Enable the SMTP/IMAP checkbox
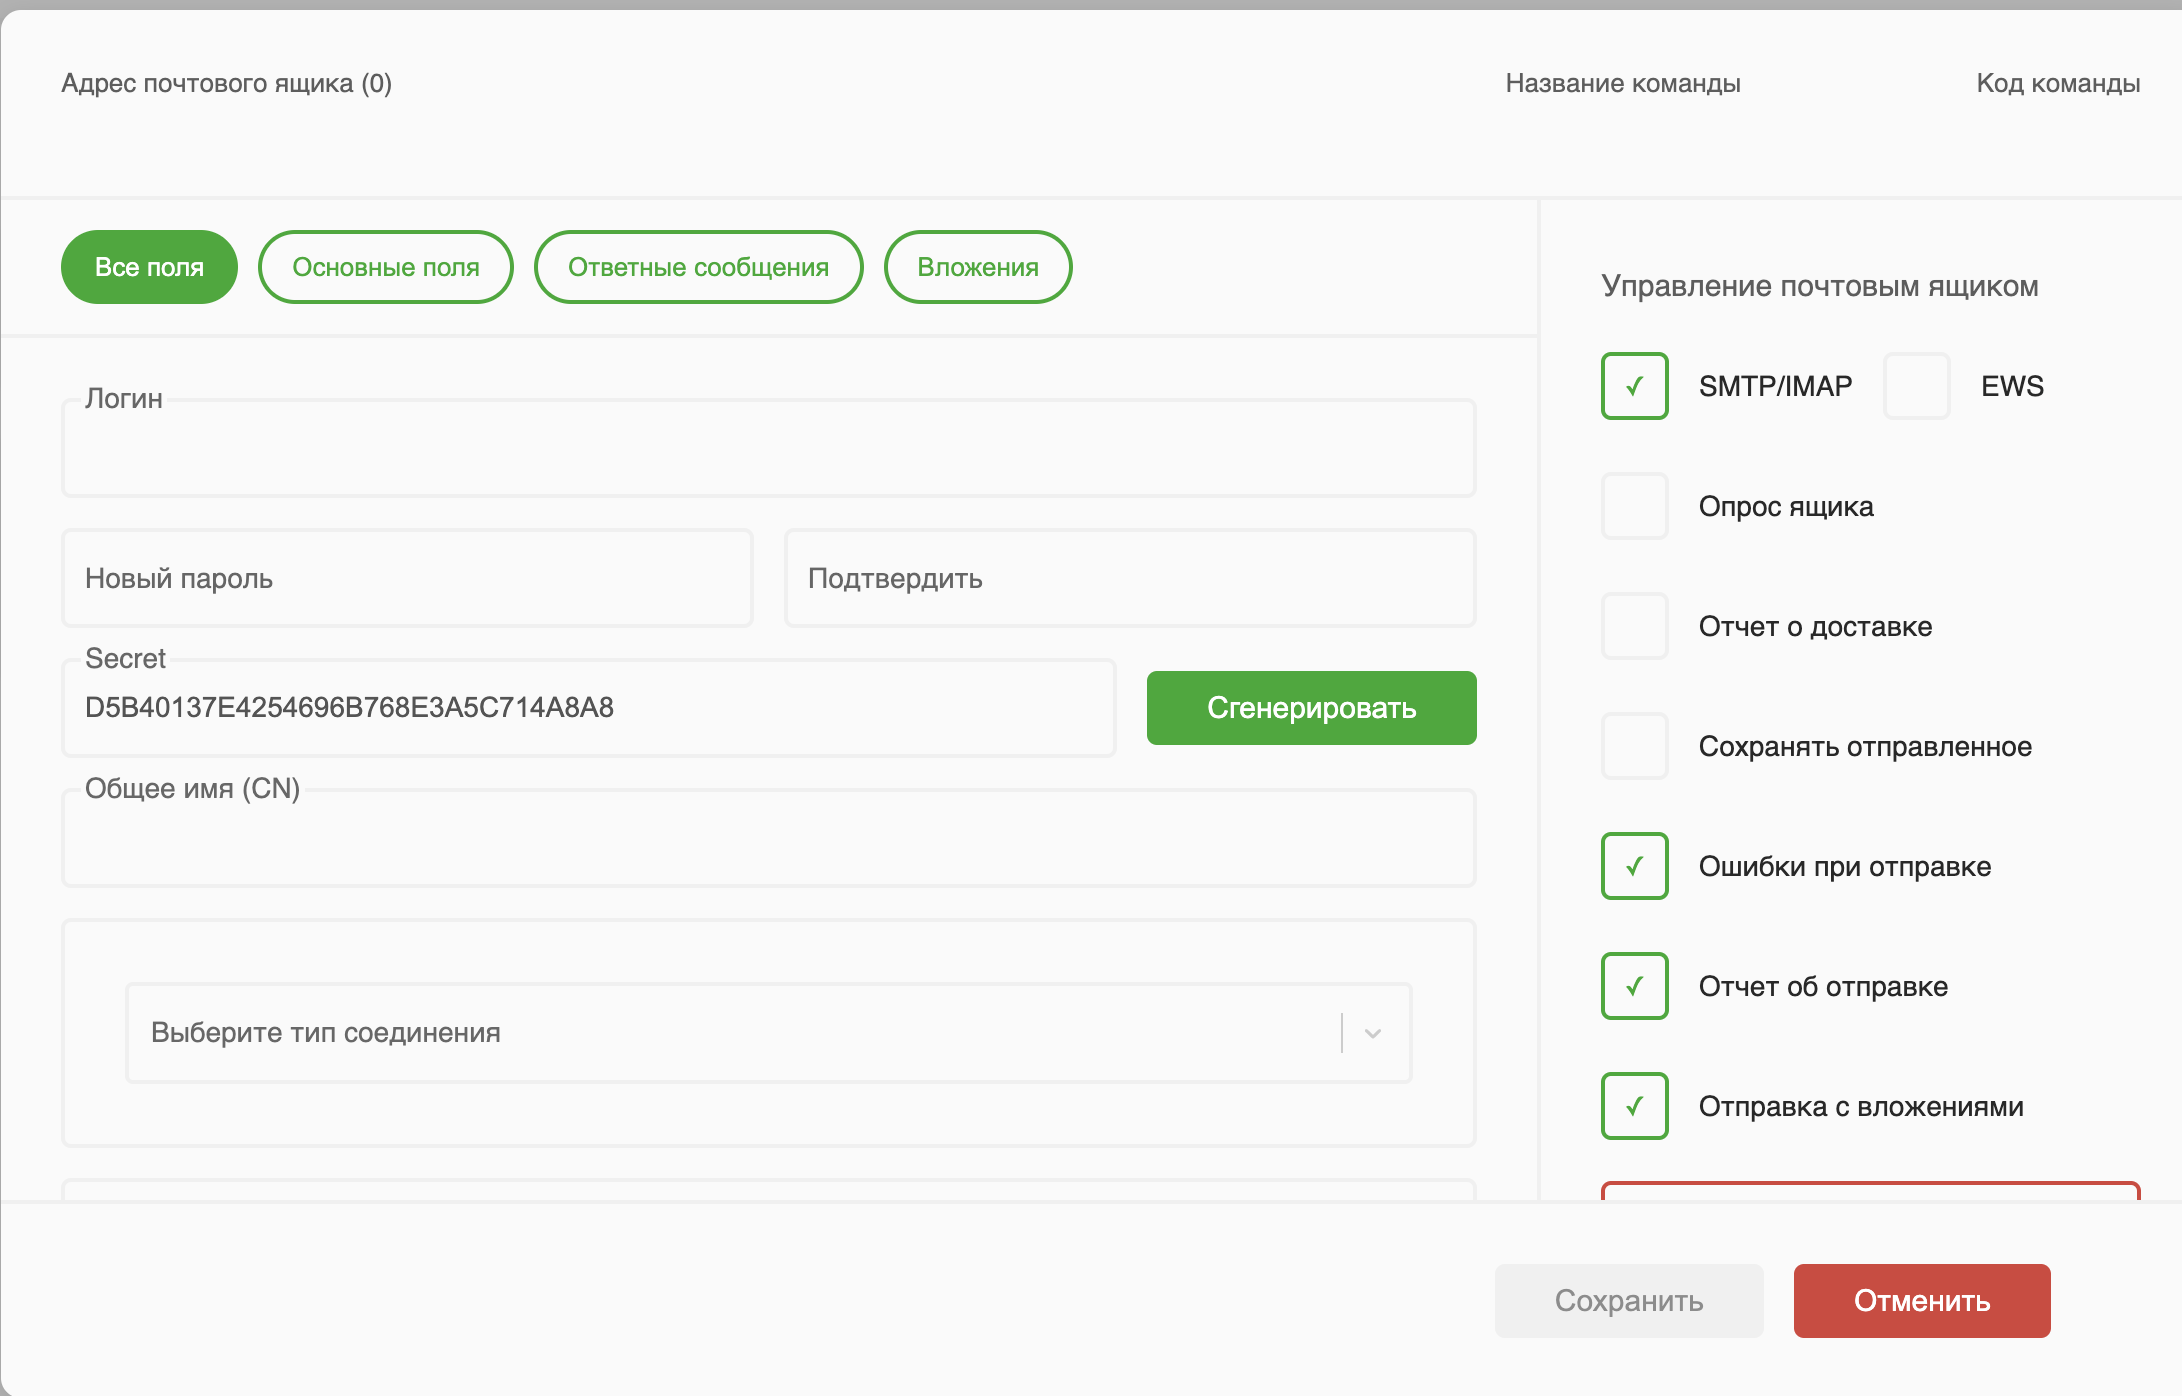 (x=1634, y=386)
